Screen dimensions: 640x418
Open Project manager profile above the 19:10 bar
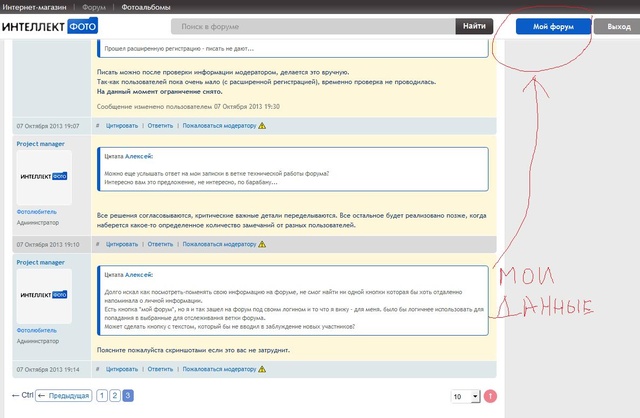[40, 144]
